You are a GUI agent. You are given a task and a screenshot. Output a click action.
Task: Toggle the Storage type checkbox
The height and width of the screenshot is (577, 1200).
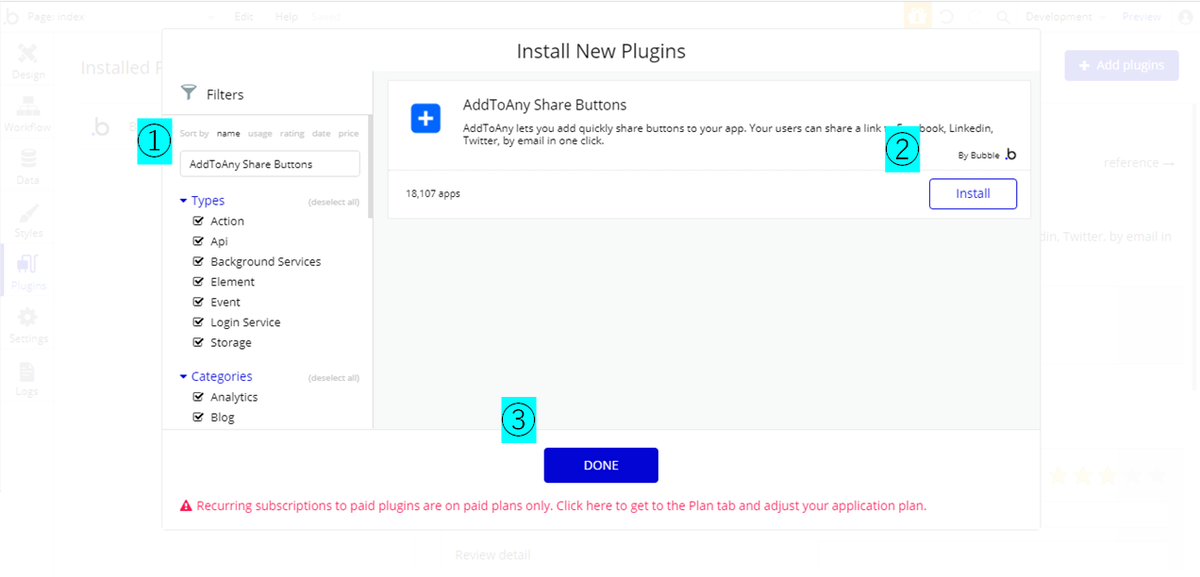[x=198, y=342]
